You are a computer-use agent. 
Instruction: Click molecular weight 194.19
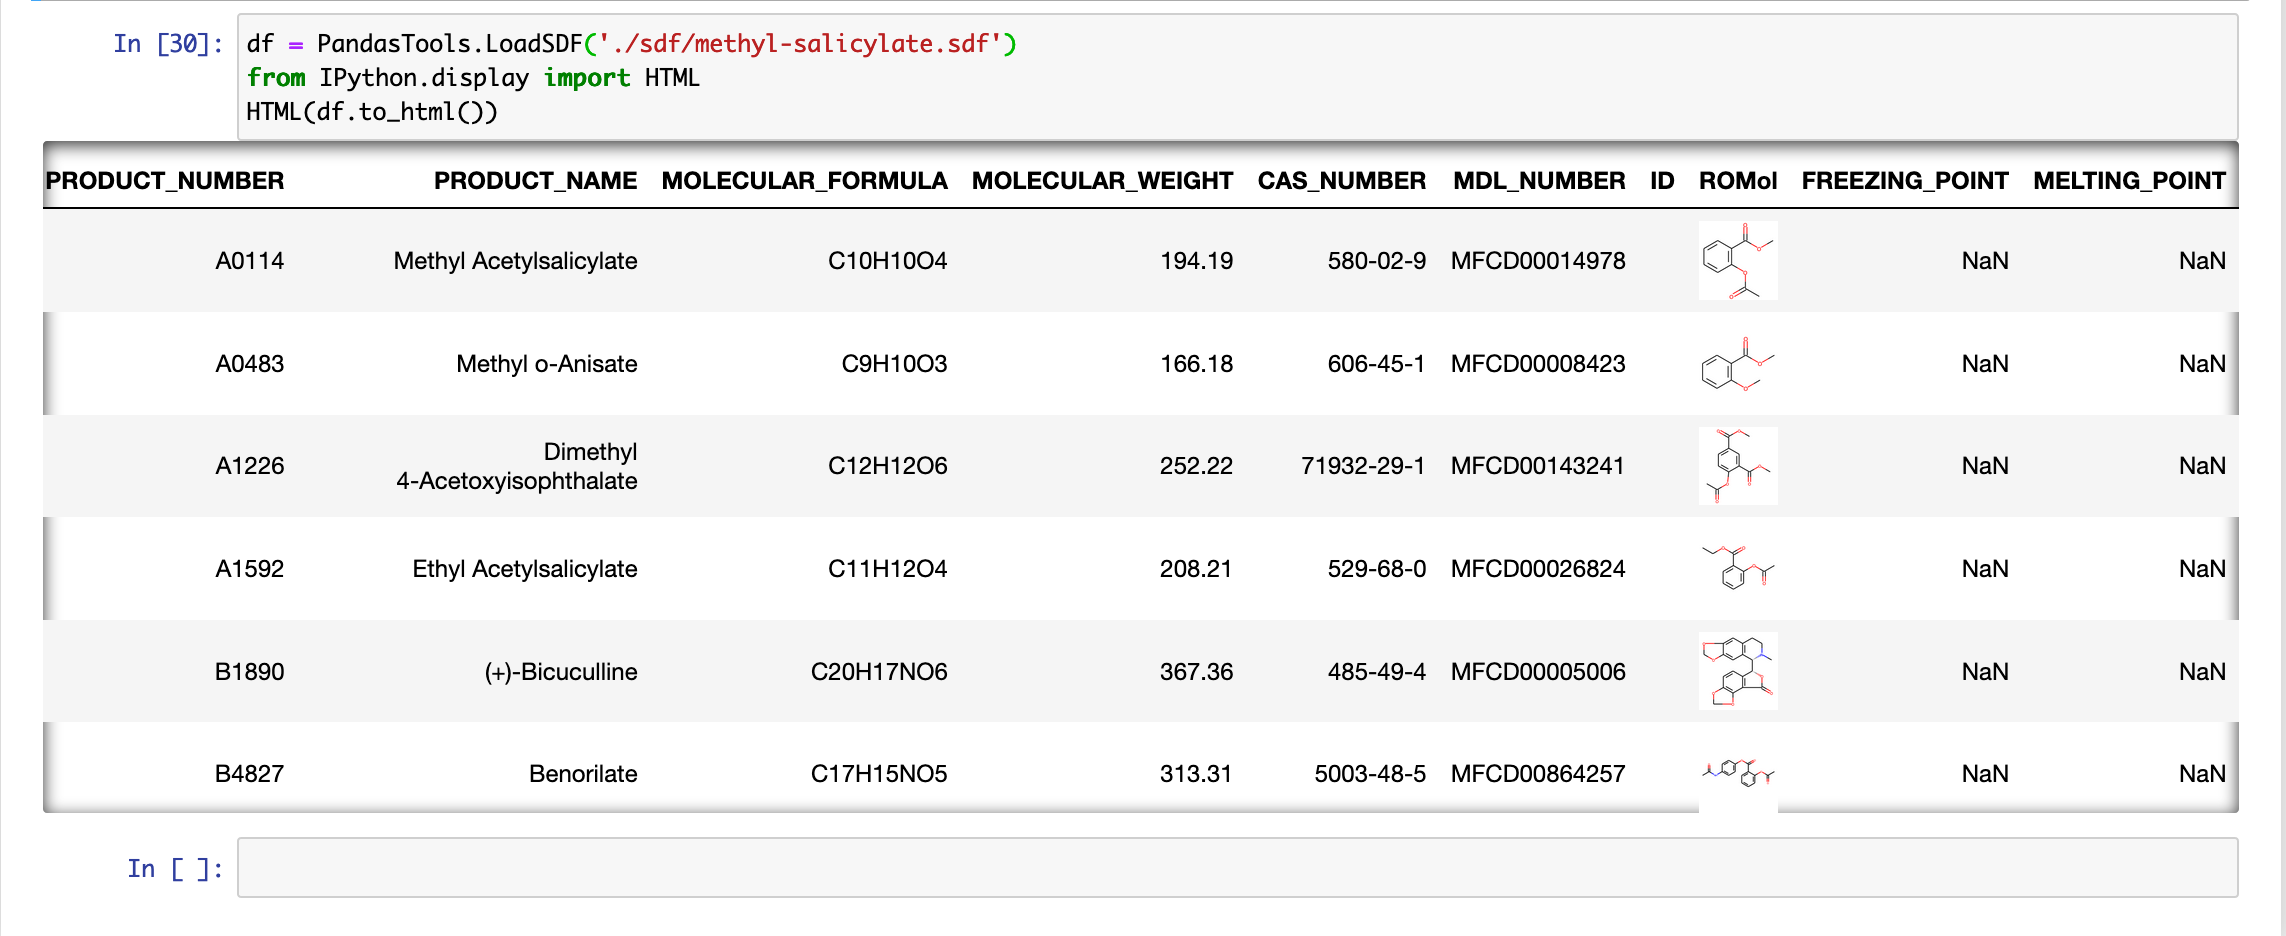[1196, 261]
